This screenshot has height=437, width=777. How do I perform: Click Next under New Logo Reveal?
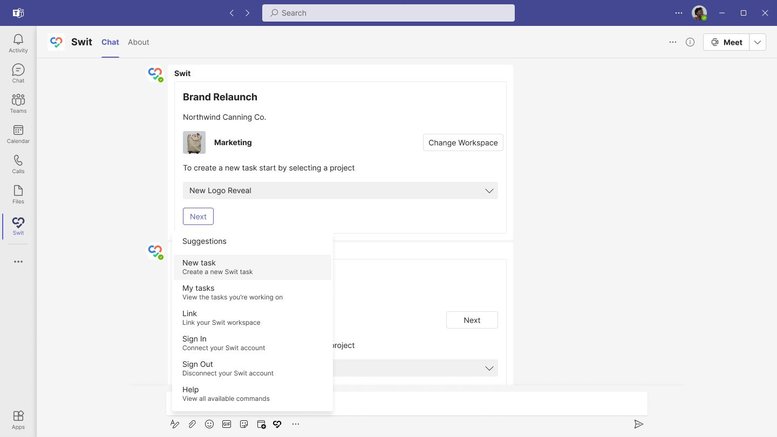pyautogui.click(x=198, y=217)
